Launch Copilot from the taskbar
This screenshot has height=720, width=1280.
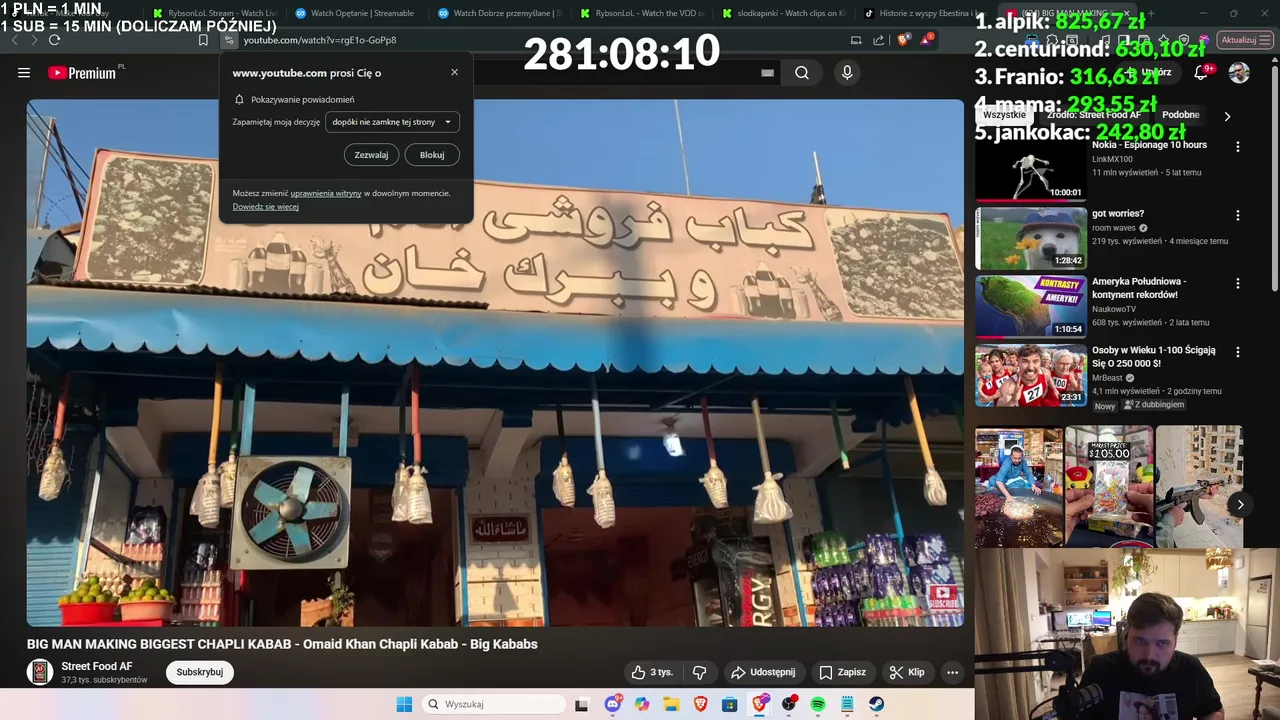click(642, 704)
